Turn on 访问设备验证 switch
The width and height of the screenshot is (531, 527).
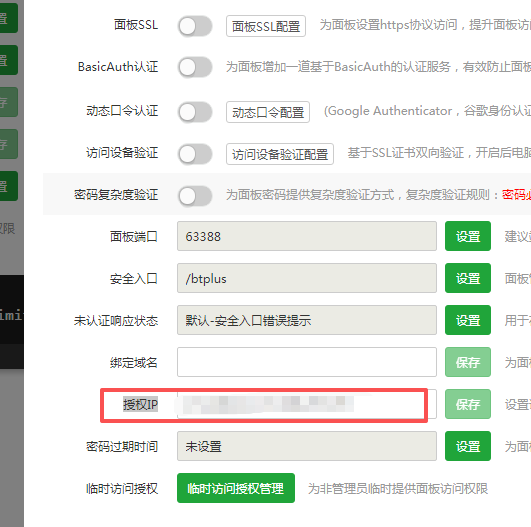click(x=195, y=154)
